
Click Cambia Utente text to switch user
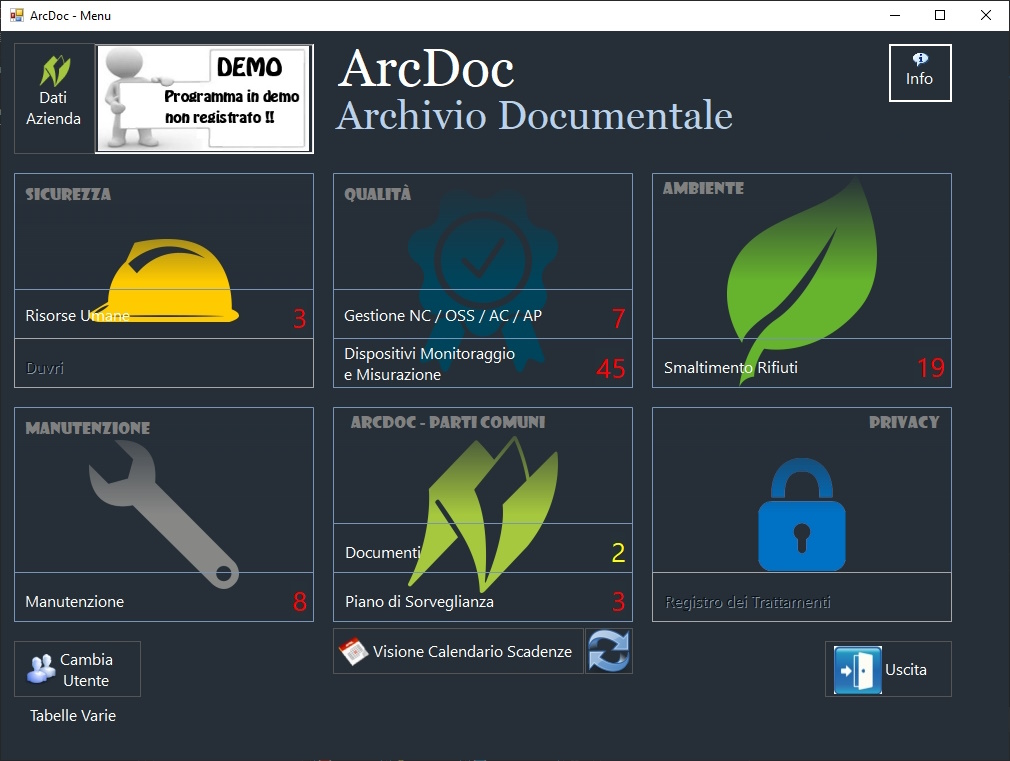click(x=86, y=670)
